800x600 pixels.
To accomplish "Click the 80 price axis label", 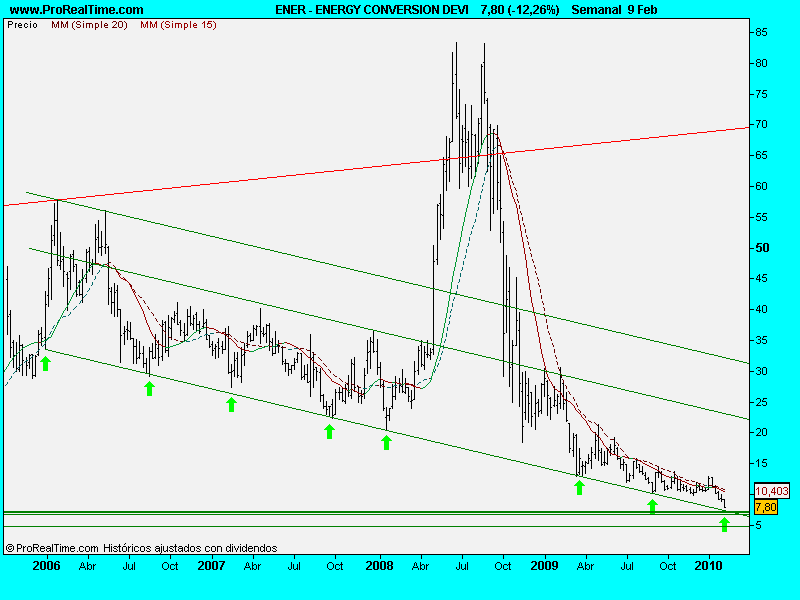I will [761, 63].
